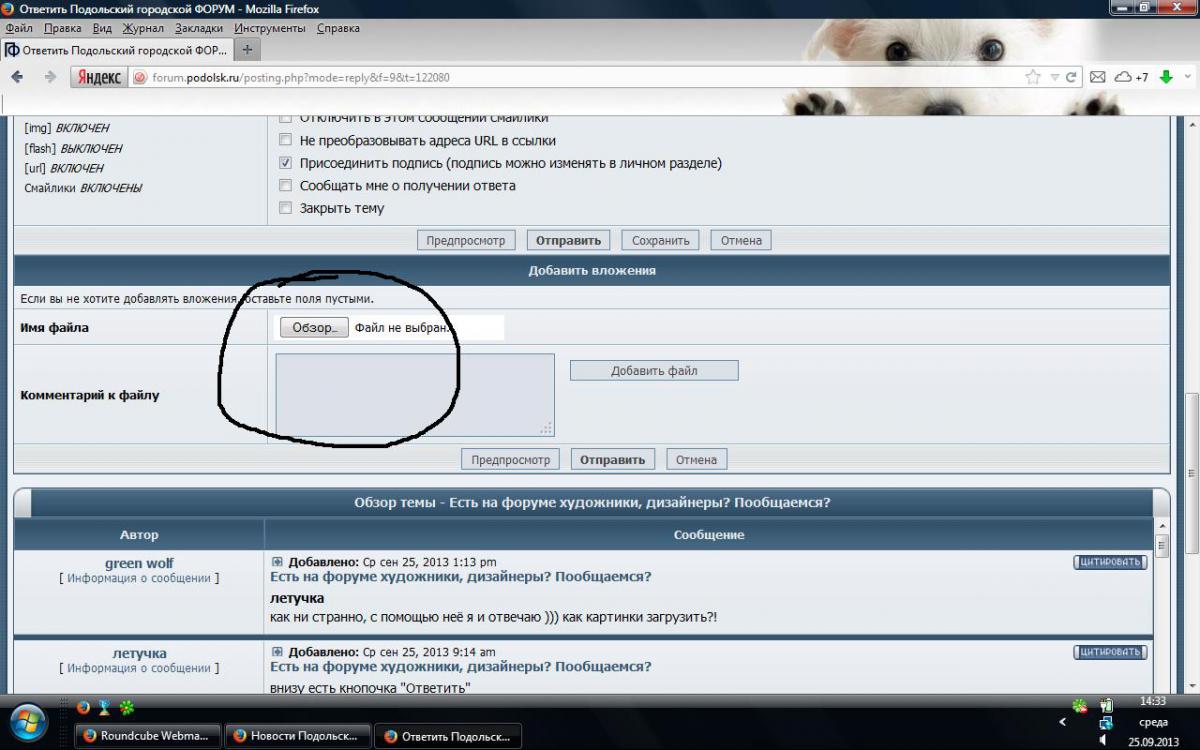1200x750 pixels.
Task: Show hidden system tray icons arrow
Action: pyautogui.click(x=1062, y=722)
